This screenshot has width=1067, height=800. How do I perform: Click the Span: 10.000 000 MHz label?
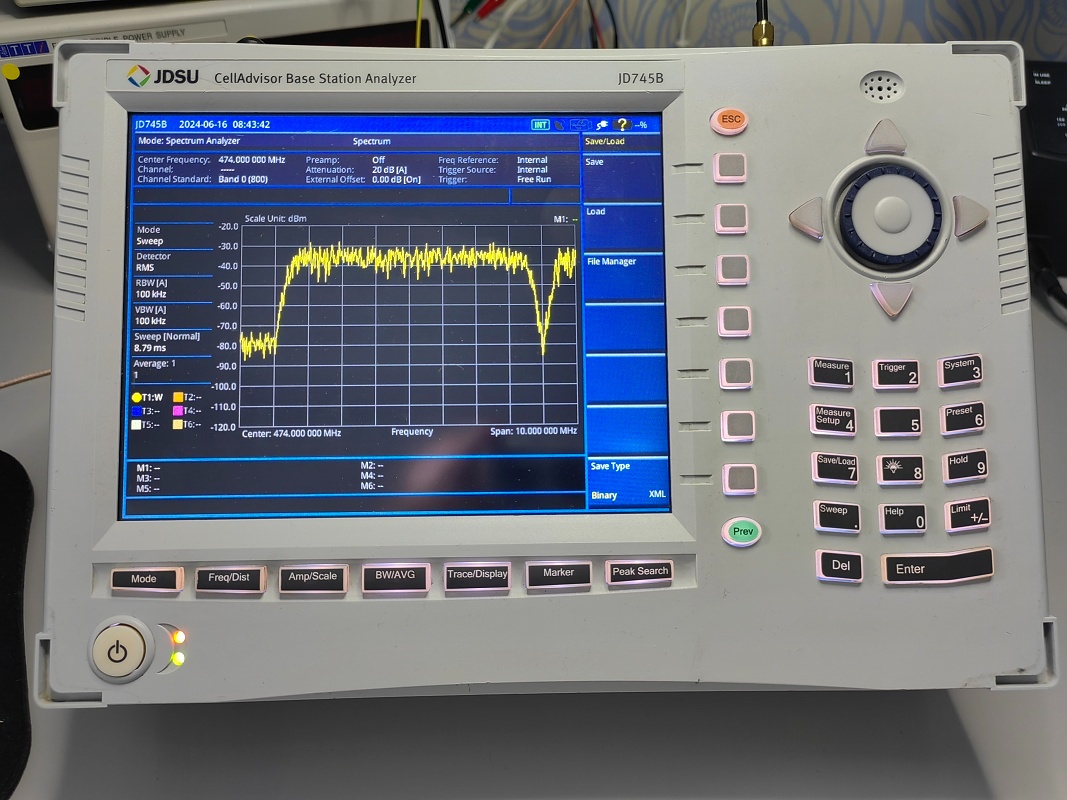[x=533, y=431]
